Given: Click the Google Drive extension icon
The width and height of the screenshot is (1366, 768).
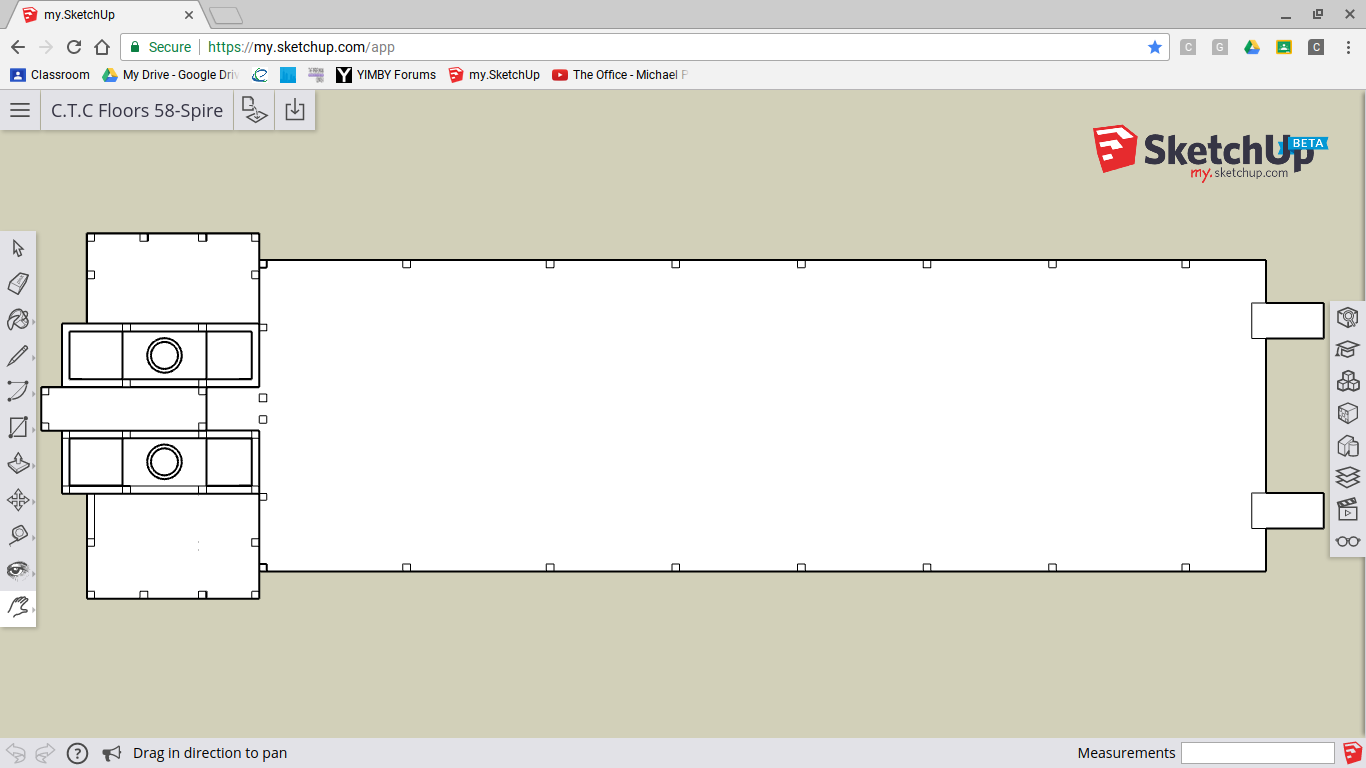Looking at the screenshot, I should (1252, 47).
